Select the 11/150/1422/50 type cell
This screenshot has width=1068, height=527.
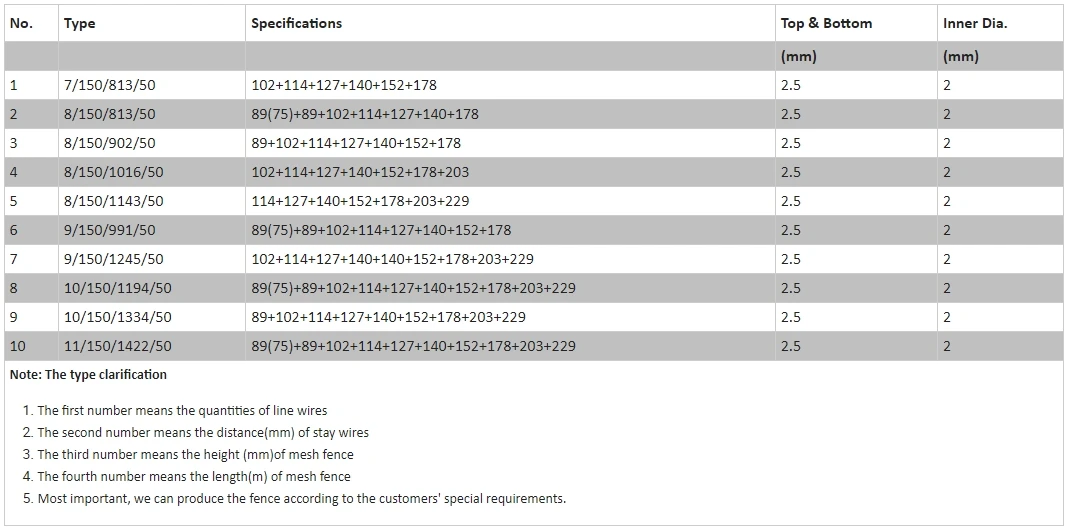(x=117, y=346)
